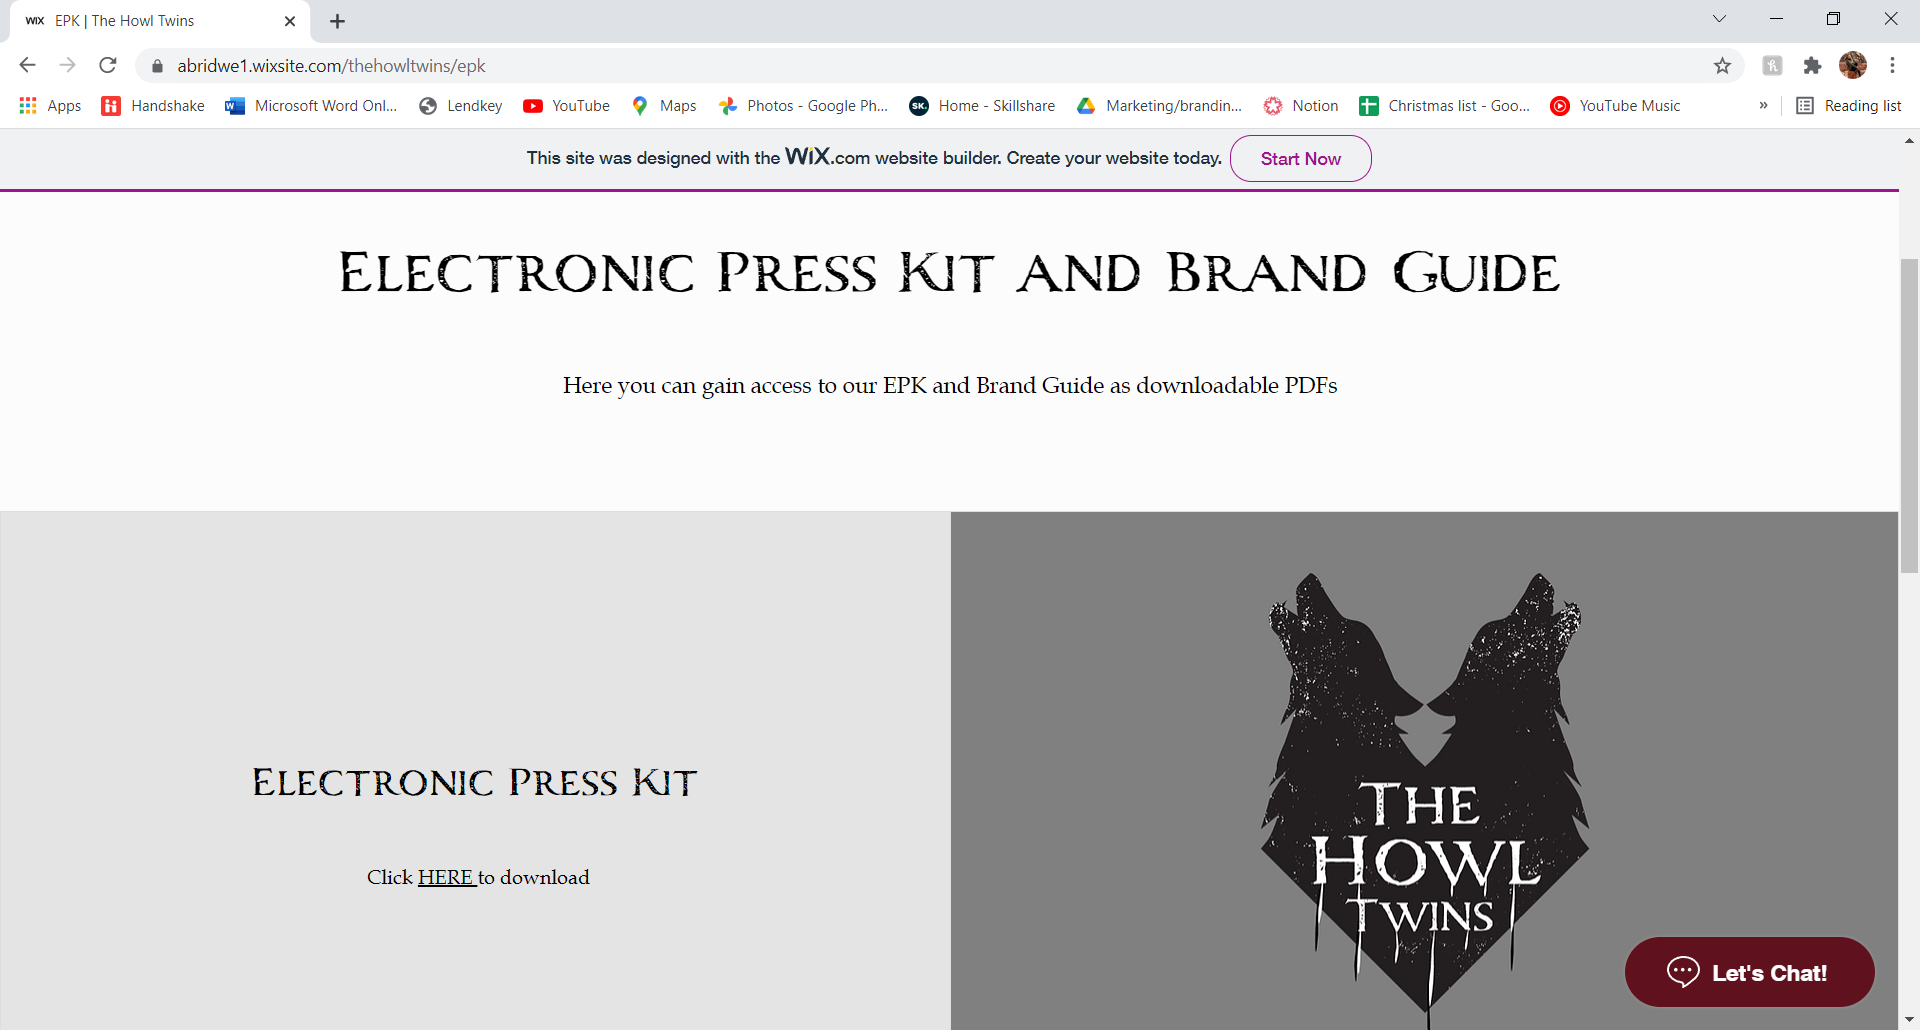Open the Chrome three-dot menu

tap(1892, 66)
